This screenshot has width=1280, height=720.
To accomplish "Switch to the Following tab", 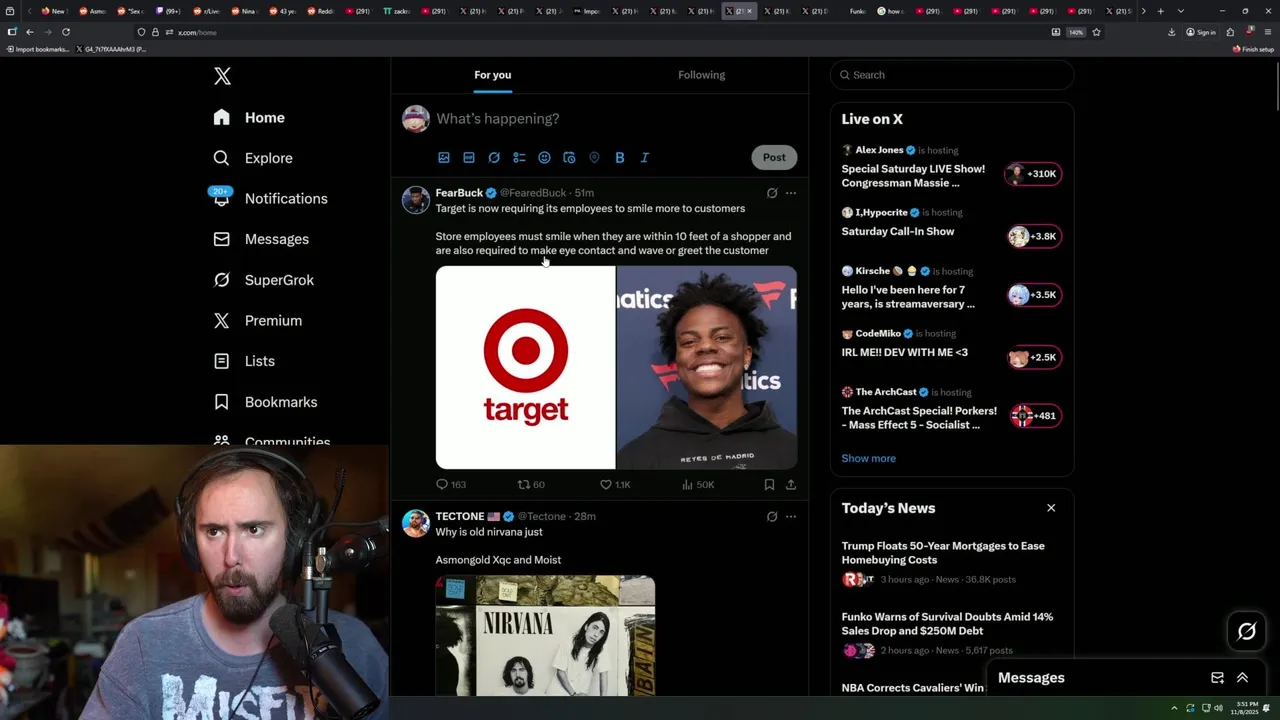I will pos(702,75).
